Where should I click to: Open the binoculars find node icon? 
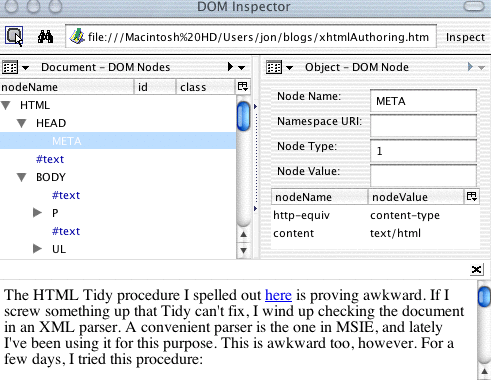(x=45, y=36)
